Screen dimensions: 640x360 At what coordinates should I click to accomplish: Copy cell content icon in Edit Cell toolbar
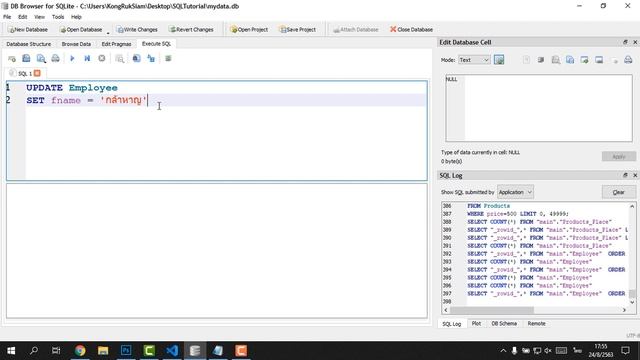[x=570, y=60]
